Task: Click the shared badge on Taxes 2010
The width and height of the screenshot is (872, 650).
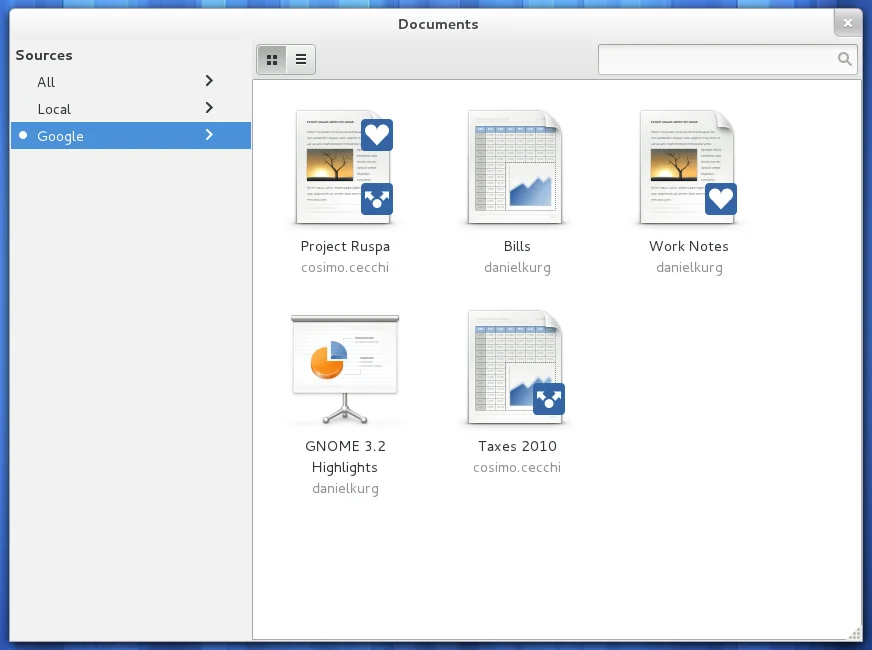Action: [549, 399]
